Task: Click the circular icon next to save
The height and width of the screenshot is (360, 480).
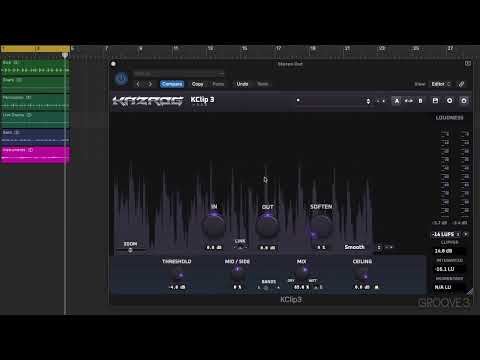Action: (x=449, y=101)
